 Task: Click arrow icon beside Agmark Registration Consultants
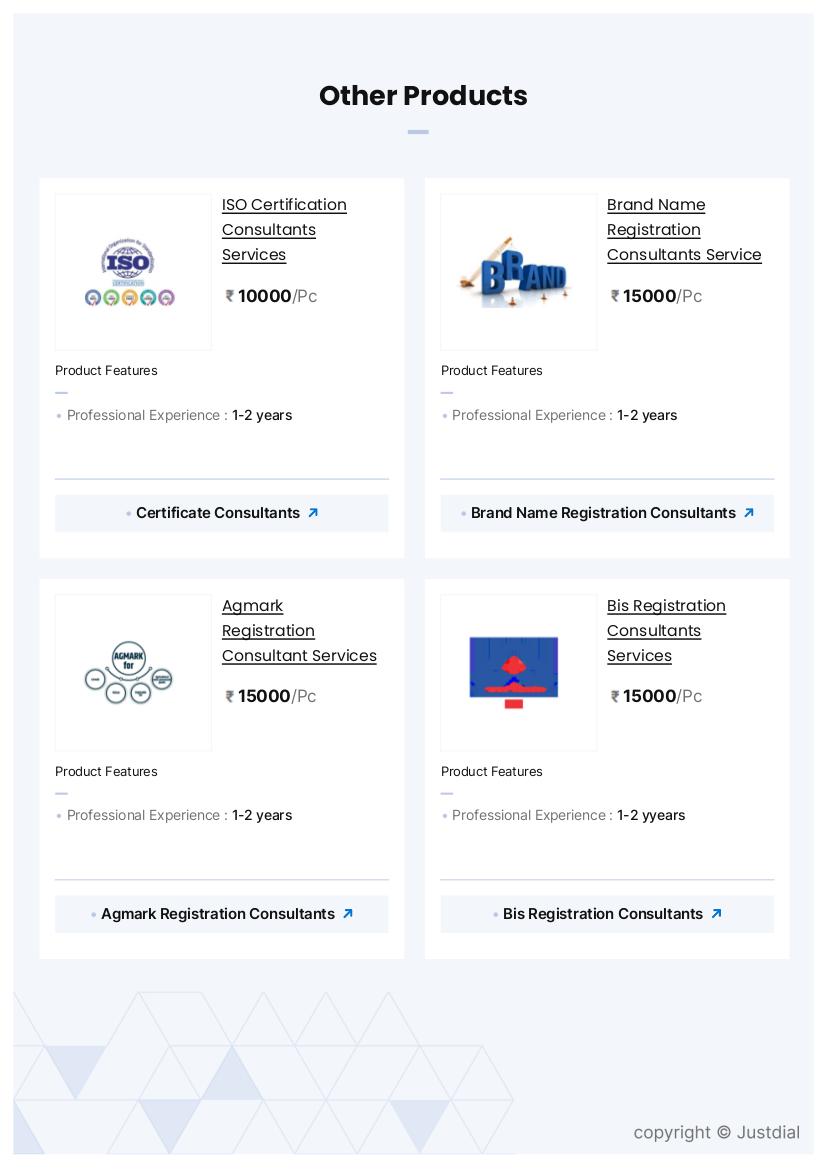(x=348, y=914)
